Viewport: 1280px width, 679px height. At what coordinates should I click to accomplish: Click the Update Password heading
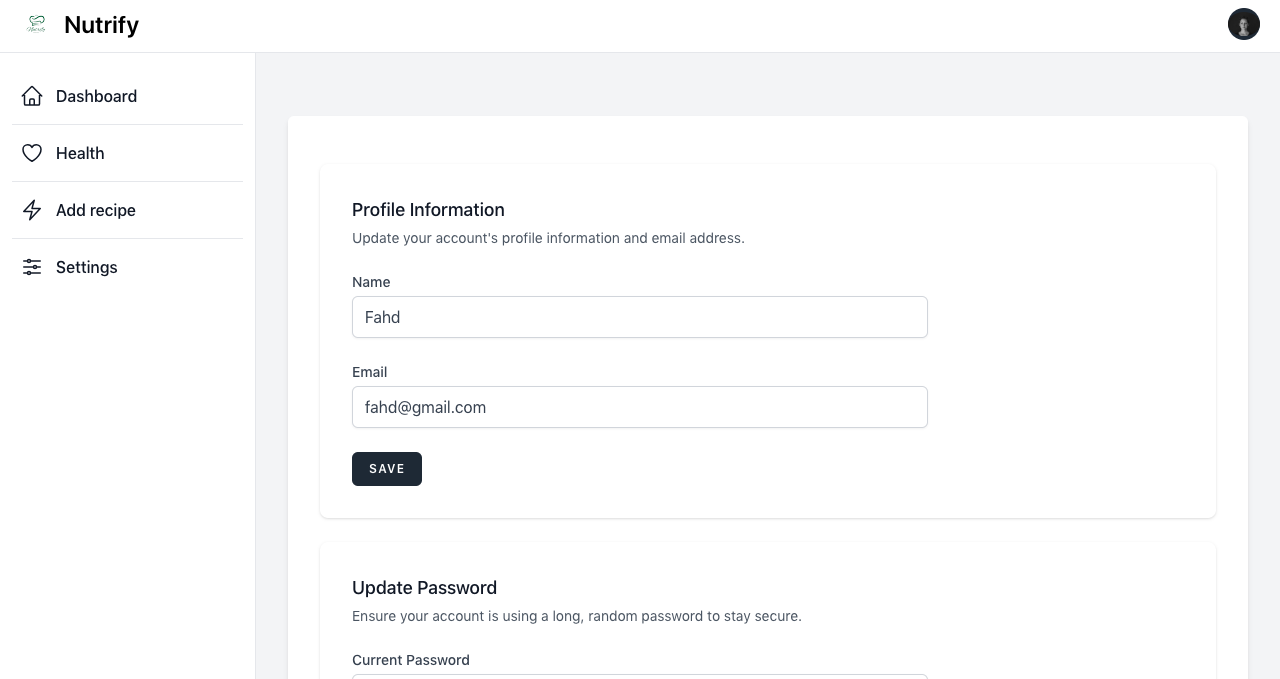click(x=424, y=588)
